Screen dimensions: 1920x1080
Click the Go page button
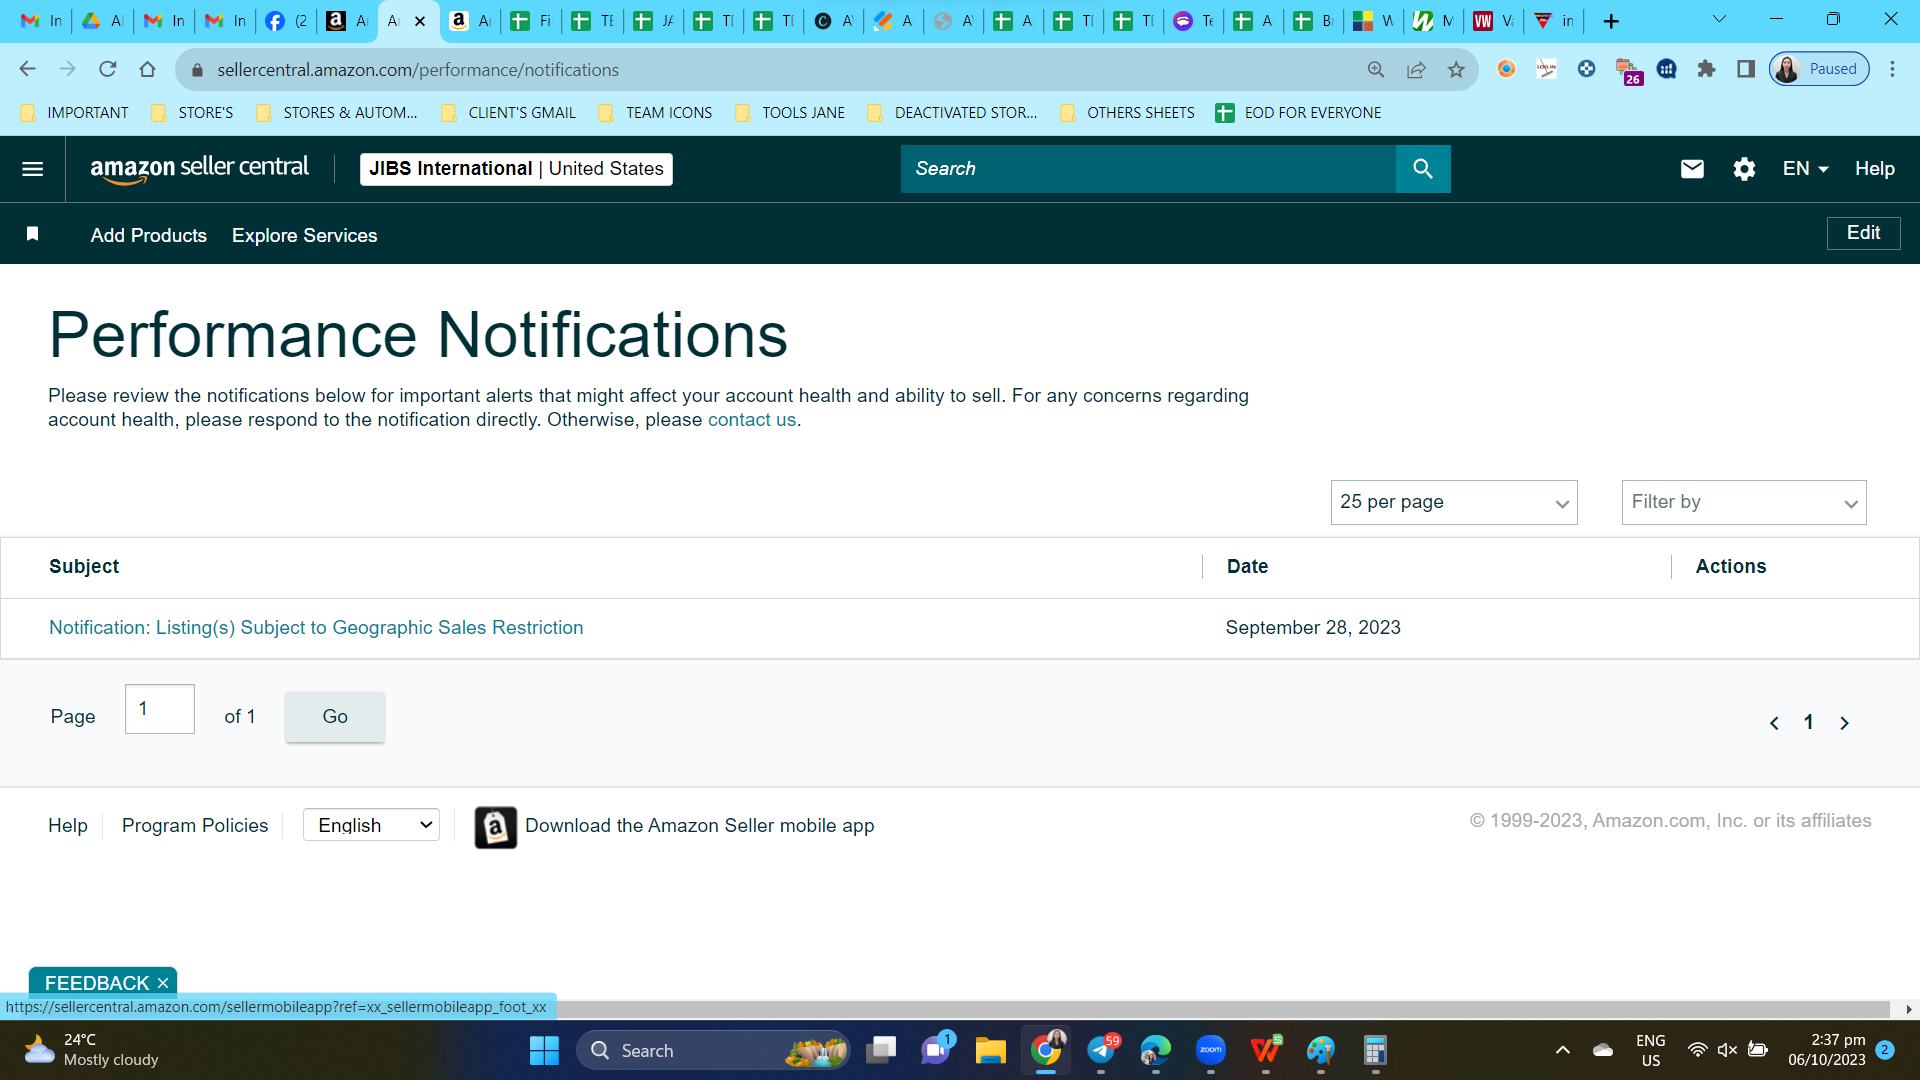tap(335, 717)
